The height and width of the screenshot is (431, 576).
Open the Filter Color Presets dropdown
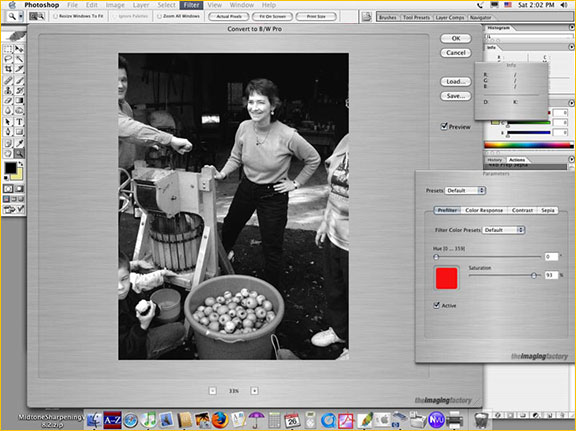[x=503, y=230]
